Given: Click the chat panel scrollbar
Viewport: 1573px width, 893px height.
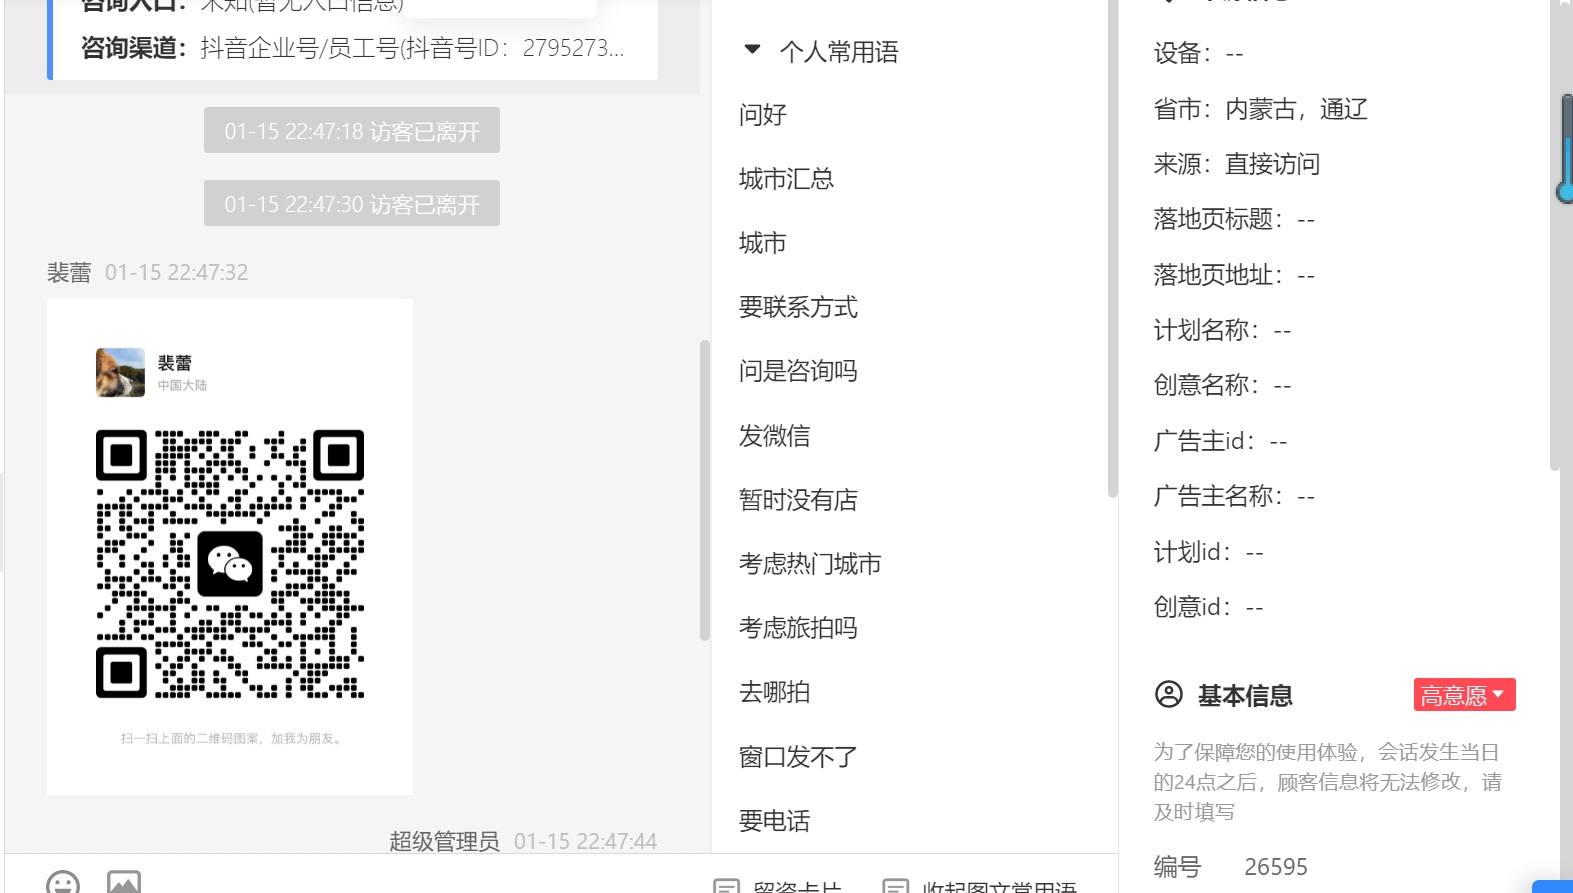Looking at the screenshot, I should click(705, 490).
